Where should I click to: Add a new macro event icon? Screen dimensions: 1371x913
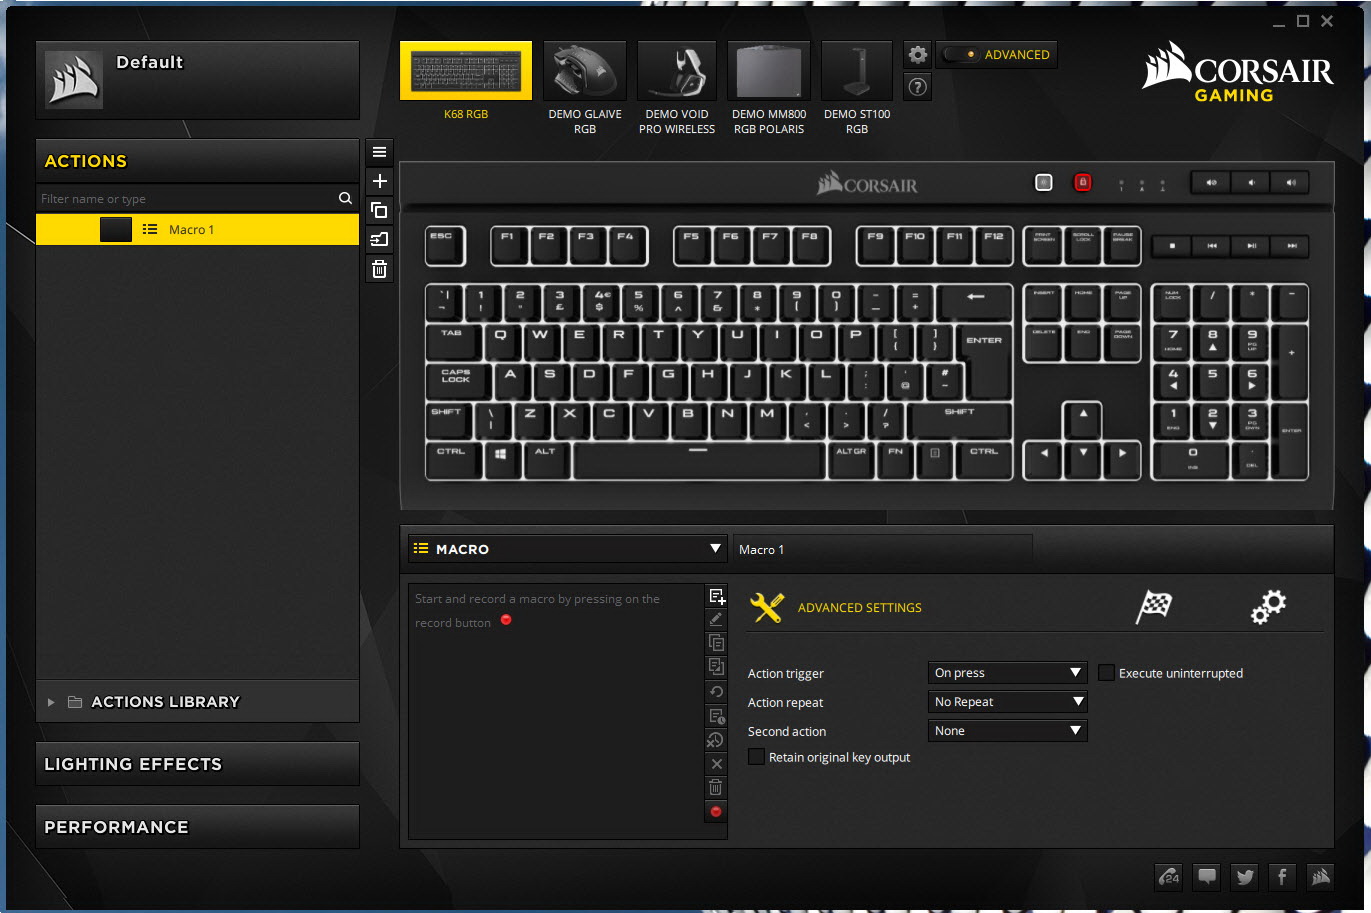(x=716, y=596)
